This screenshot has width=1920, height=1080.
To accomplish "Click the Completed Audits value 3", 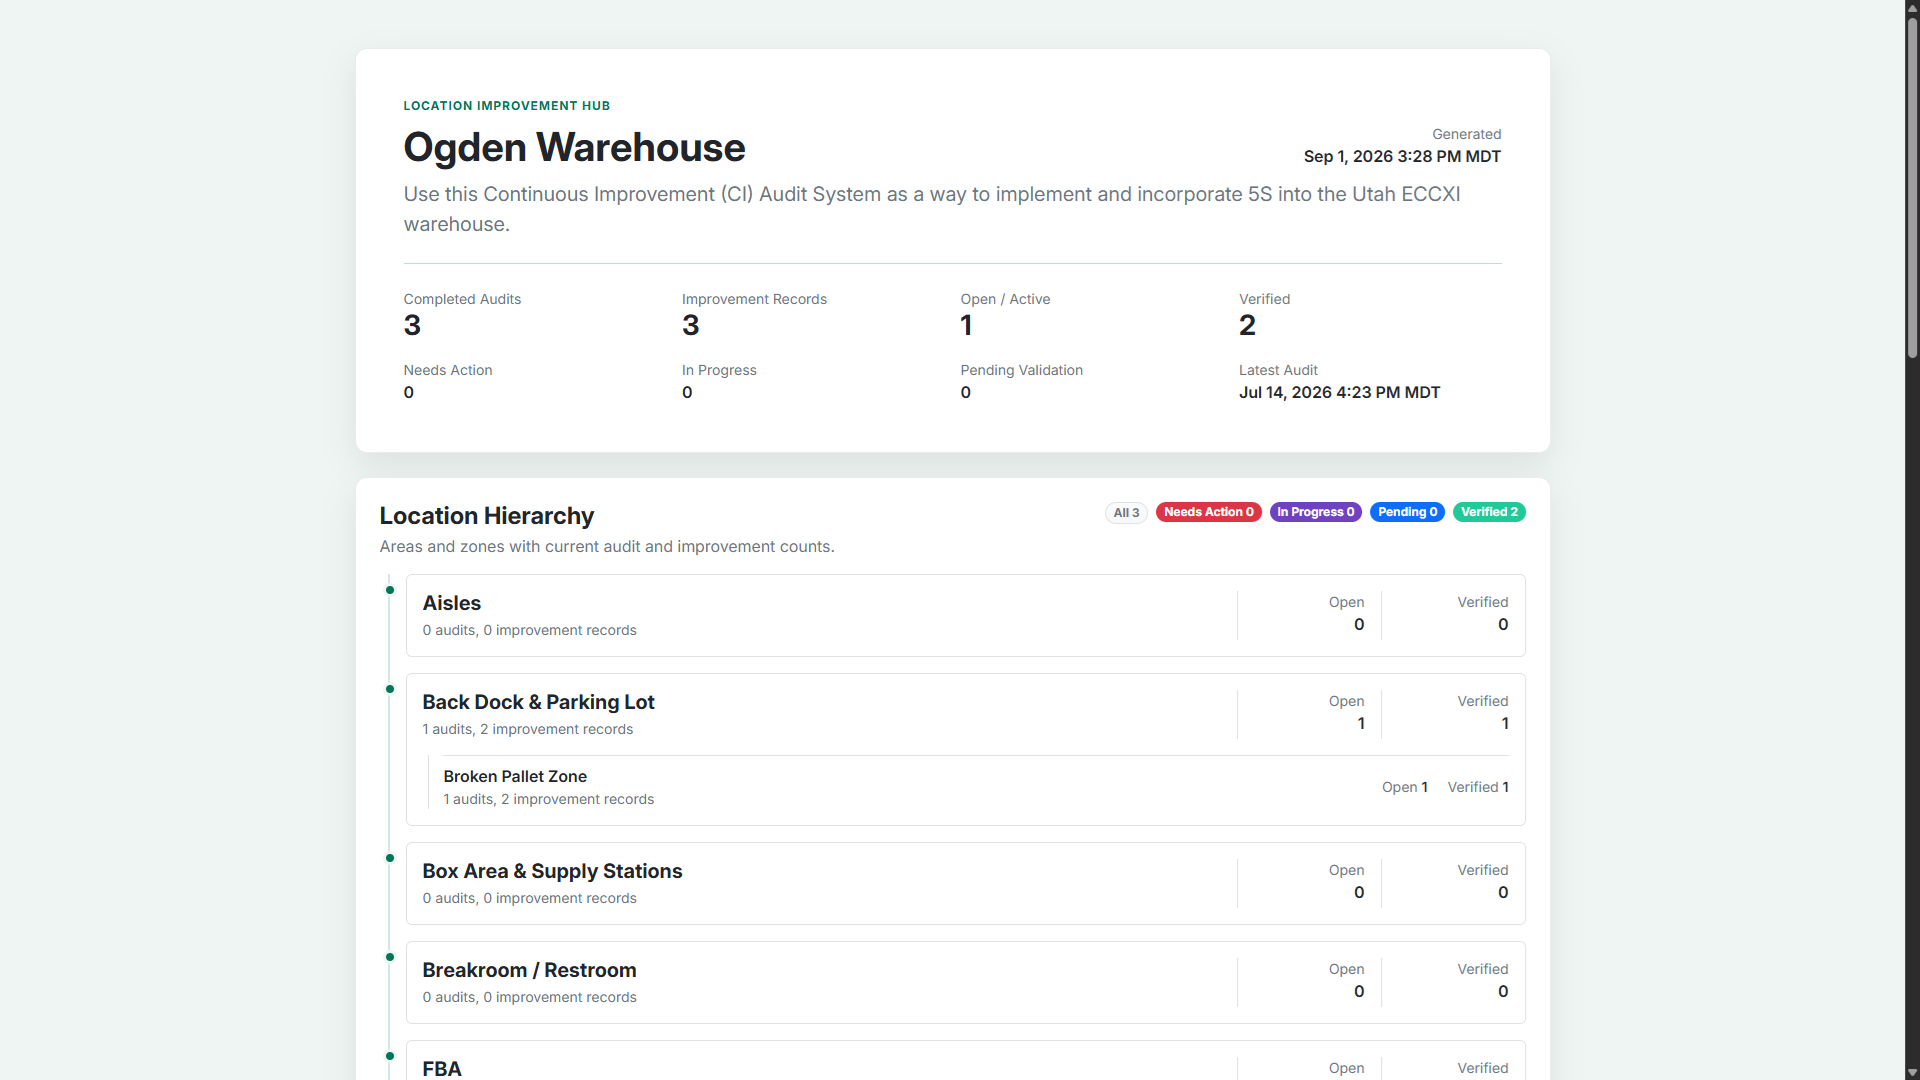I will pyautogui.click(x=412, y=325).
